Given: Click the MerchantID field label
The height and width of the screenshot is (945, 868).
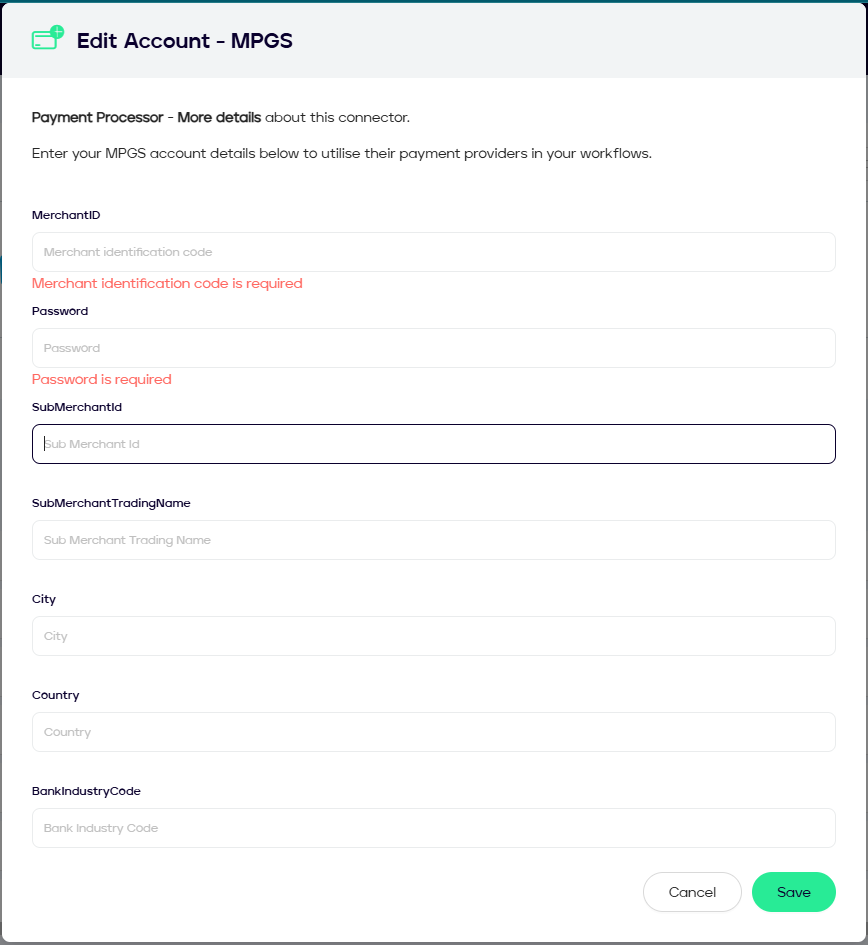Looking at the screenshot, I should pyautogui.click(x=66, y=215).
